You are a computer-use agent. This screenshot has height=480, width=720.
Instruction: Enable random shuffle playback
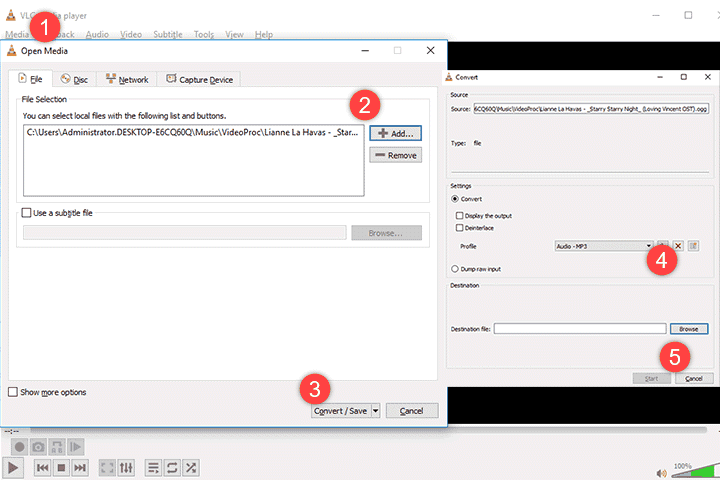(191, 468)
